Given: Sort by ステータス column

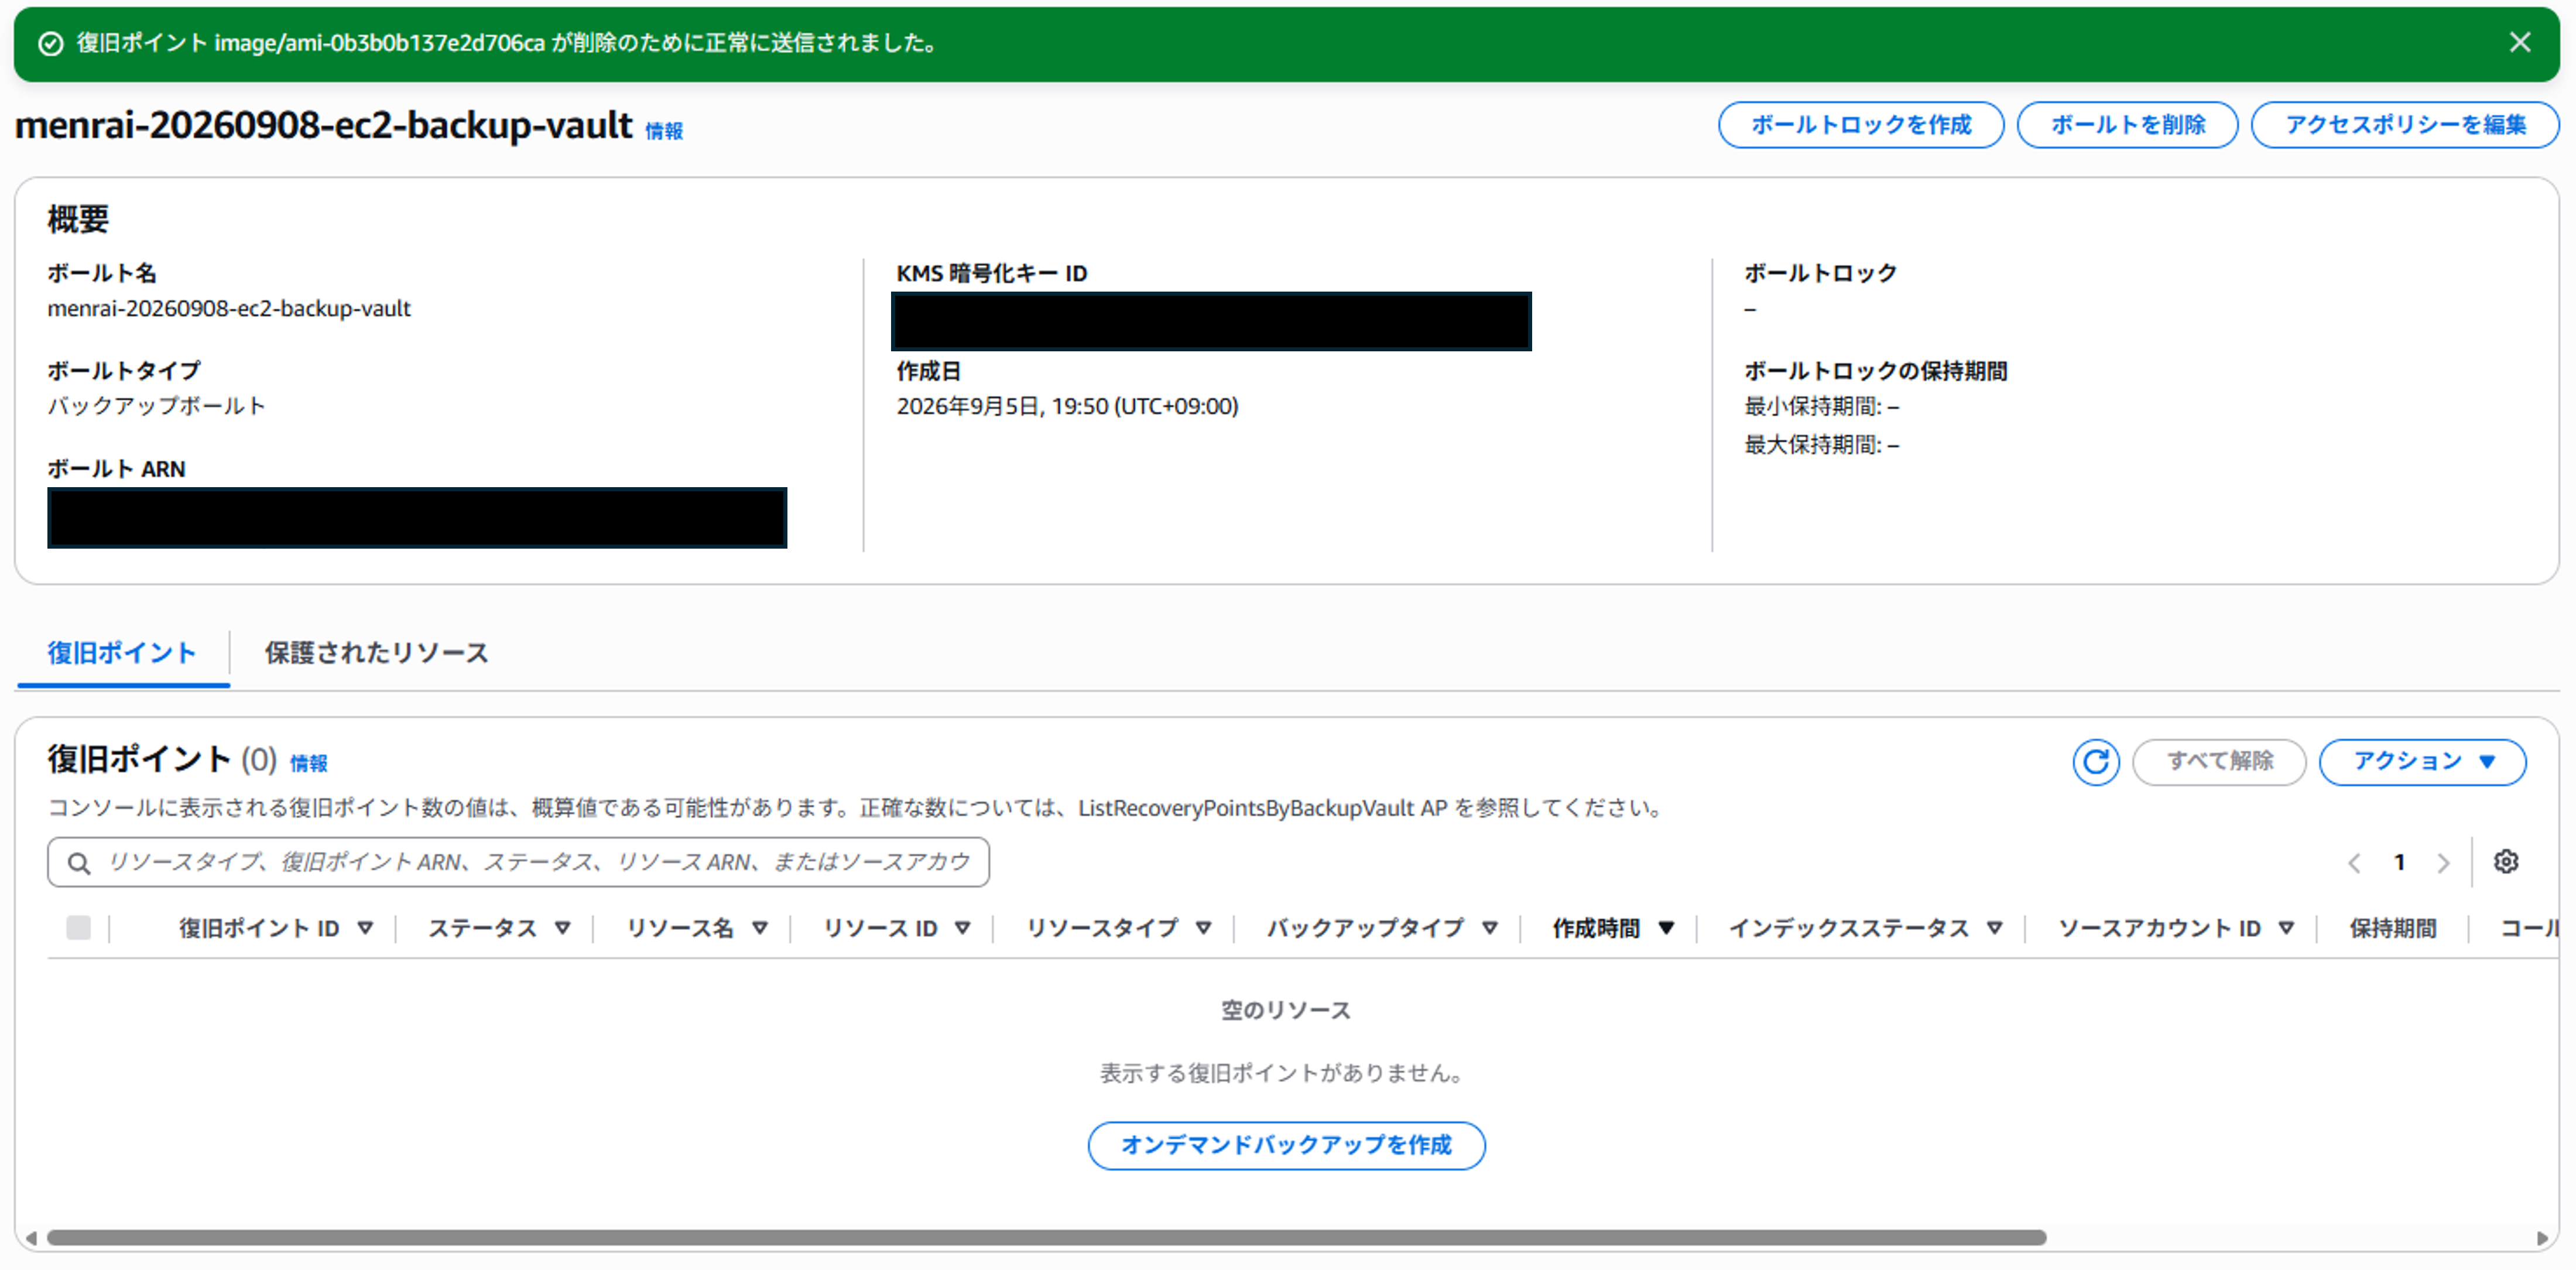Looking at the screenshot, I should [x=500, y=928].
